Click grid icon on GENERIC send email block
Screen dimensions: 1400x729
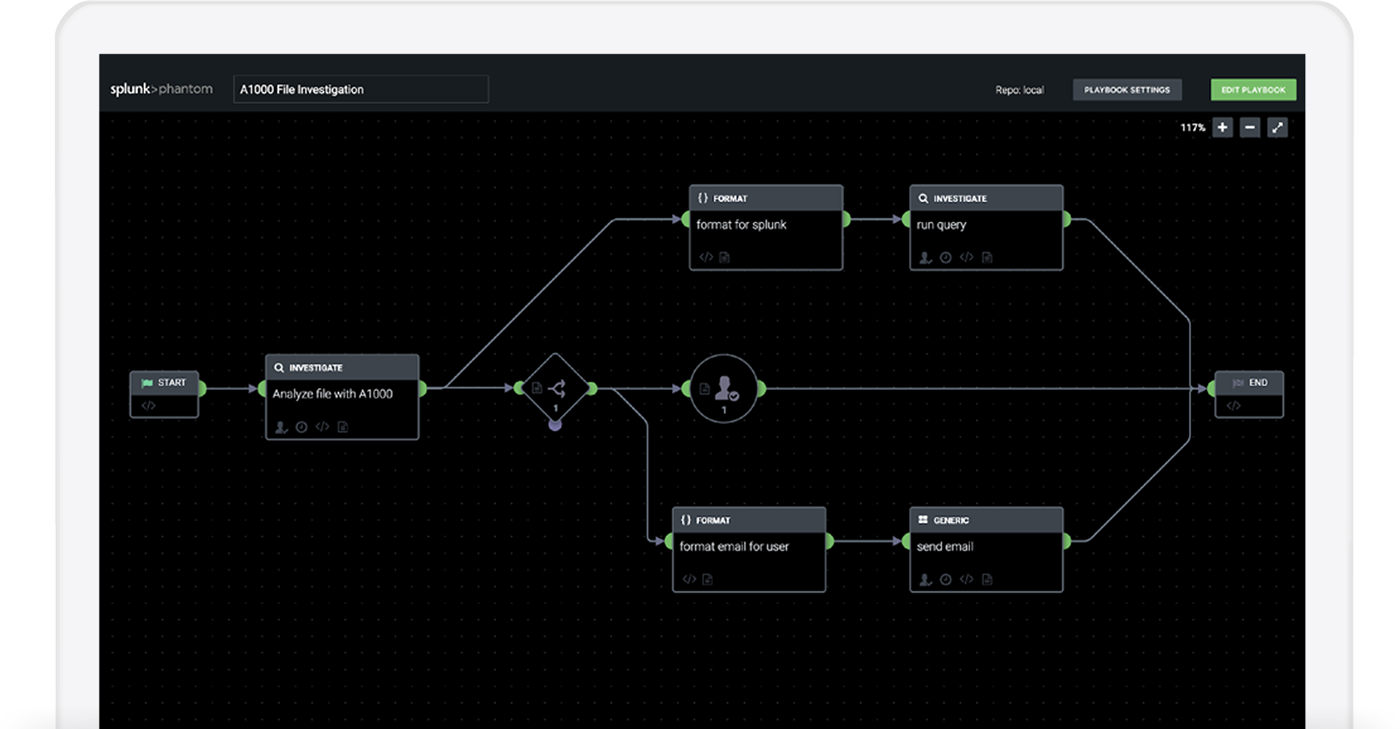tap(923, 520)
